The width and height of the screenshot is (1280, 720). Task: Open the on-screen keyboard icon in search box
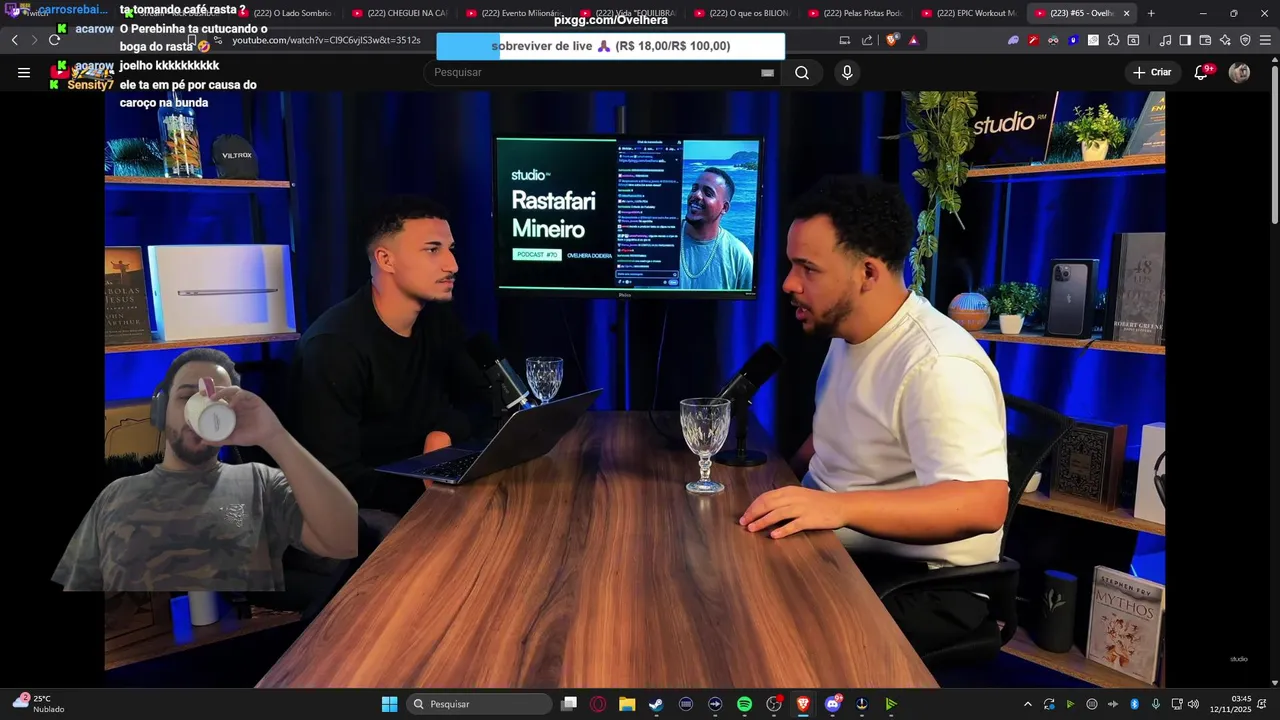click(x=767, y=72)
